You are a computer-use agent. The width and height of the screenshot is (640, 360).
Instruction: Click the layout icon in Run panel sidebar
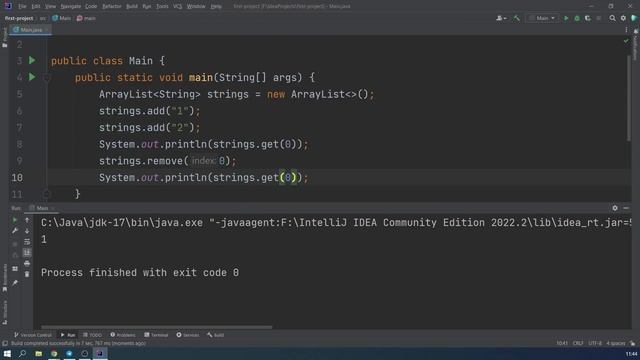[15, 269]
